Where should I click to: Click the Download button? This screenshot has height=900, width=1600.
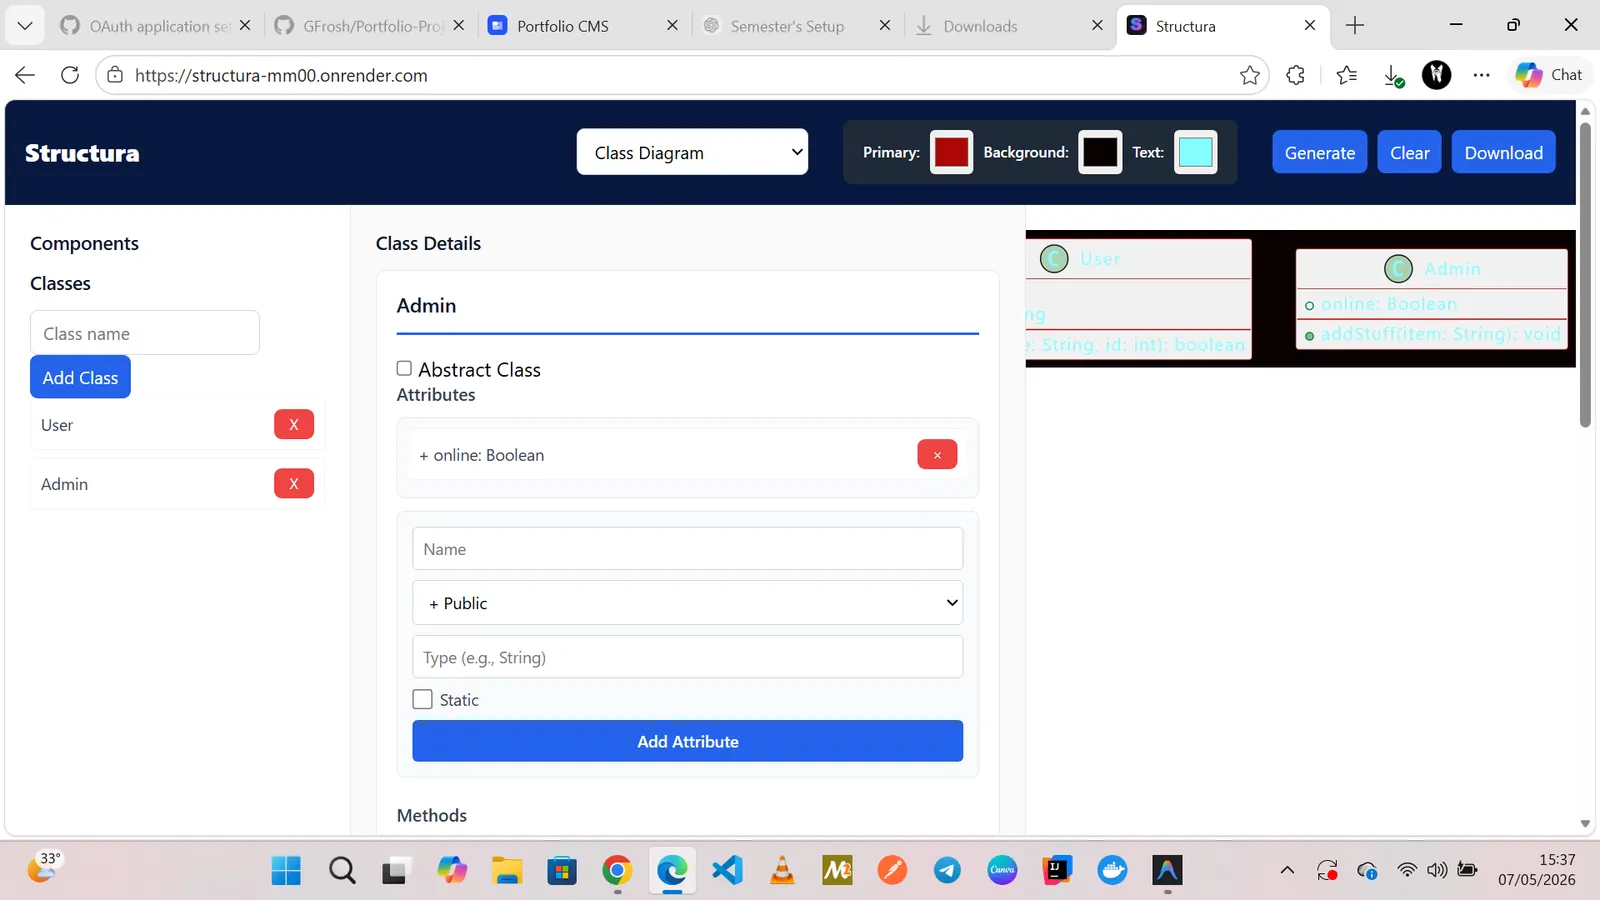1504,153
